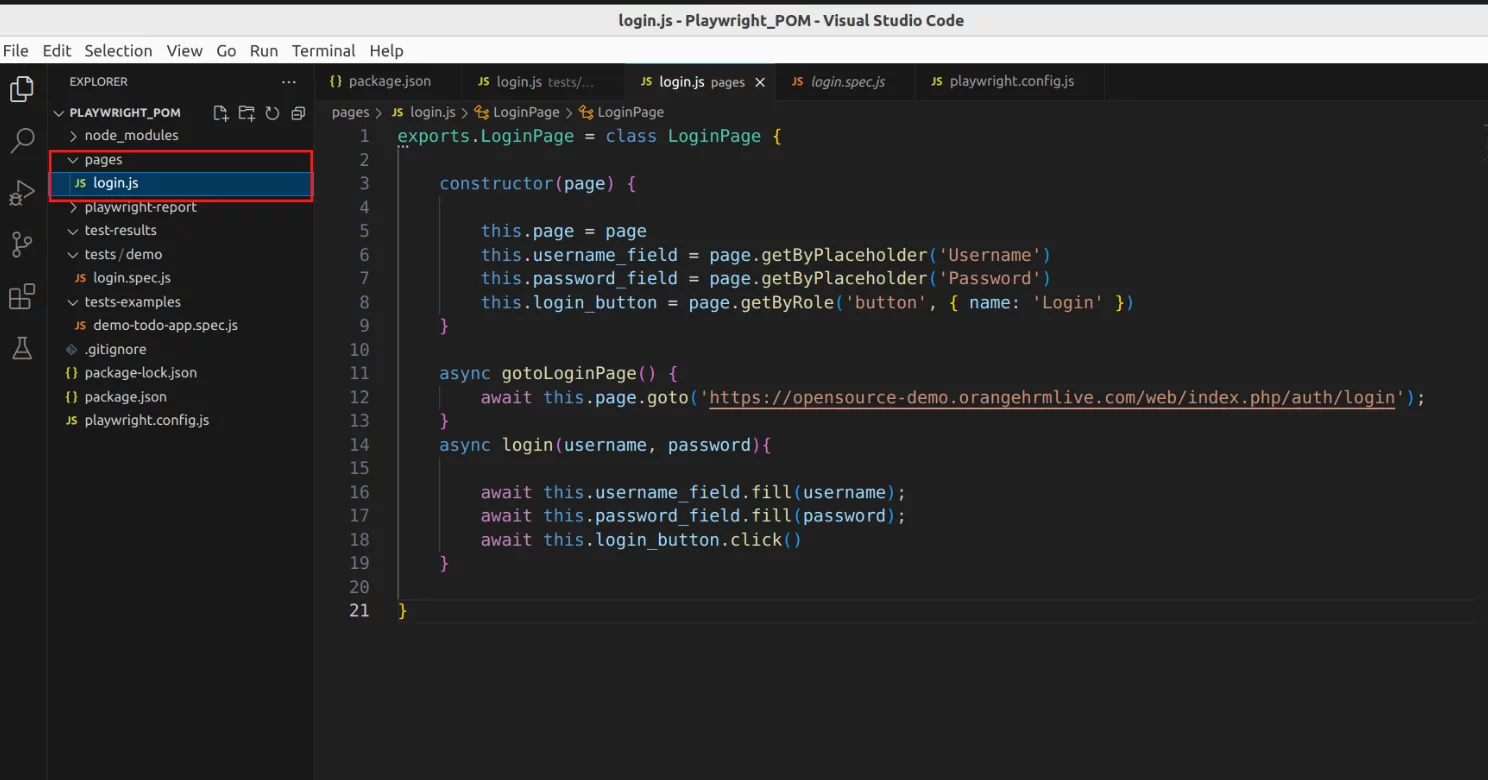Close the login.js pages tab

760,82
